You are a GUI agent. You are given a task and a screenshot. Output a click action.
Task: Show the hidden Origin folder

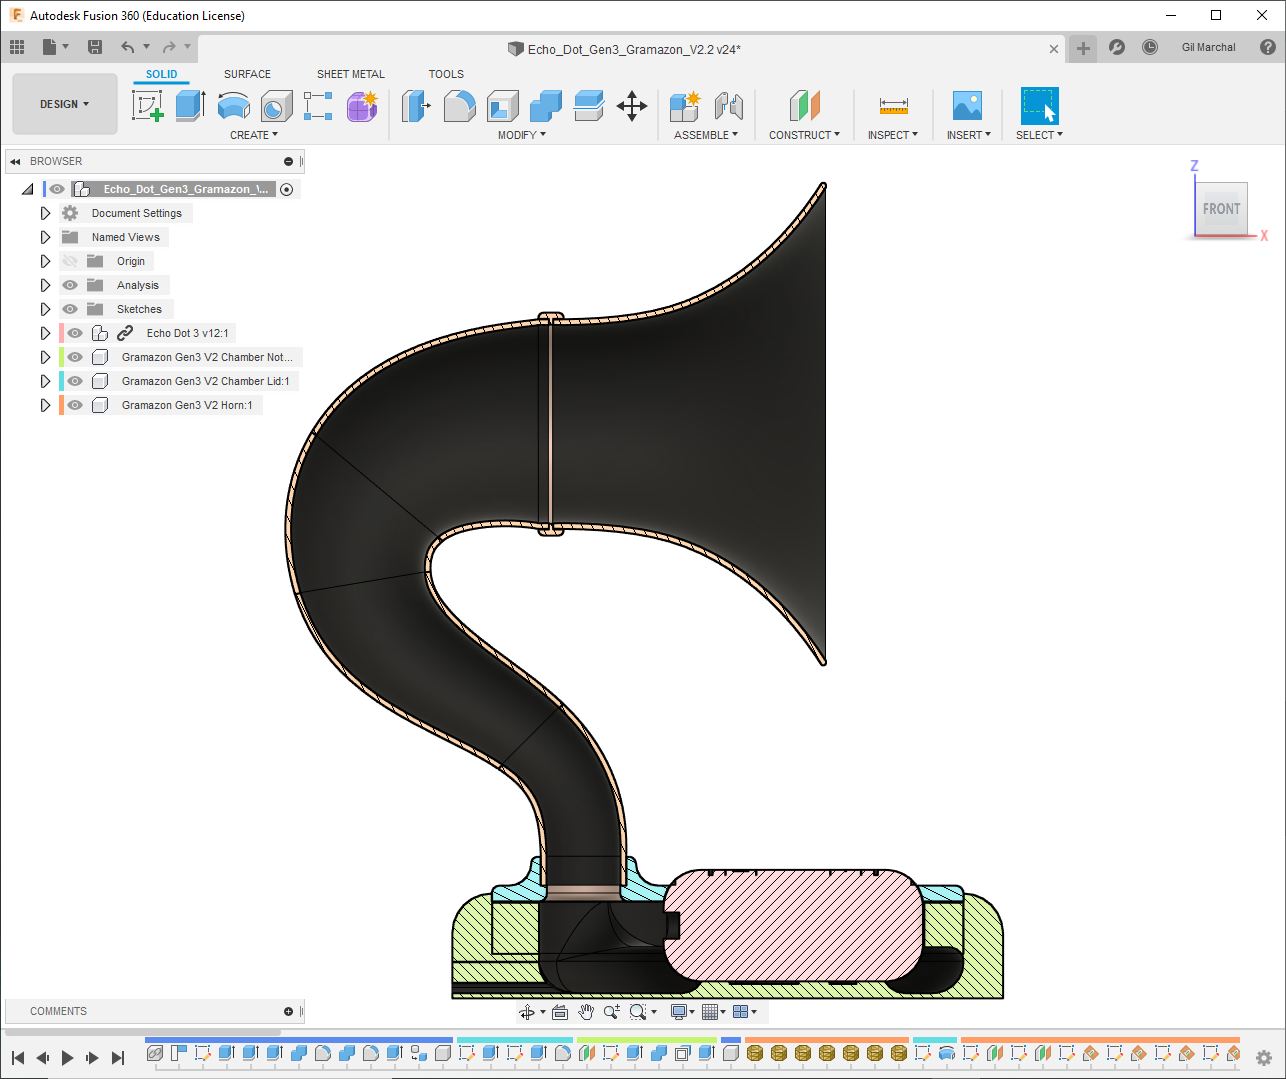70,261
